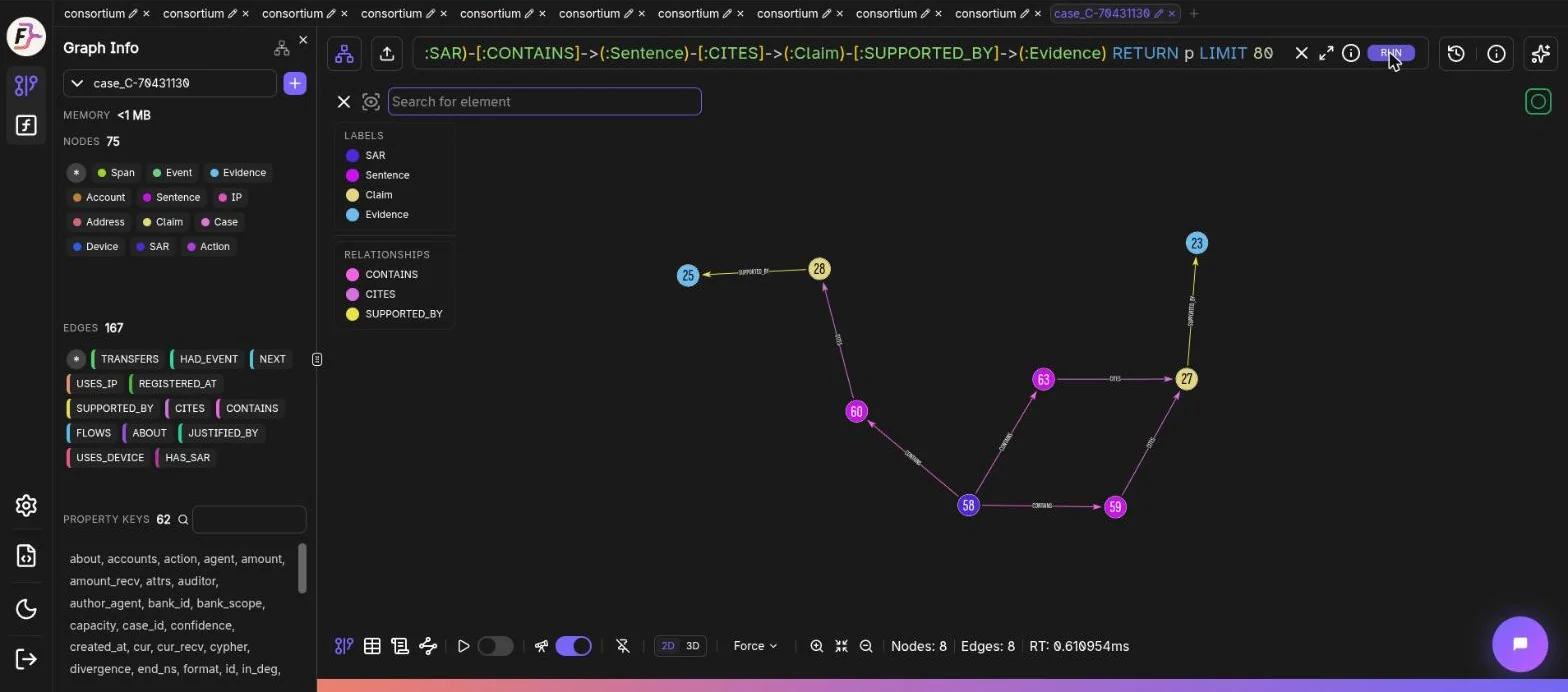Open the functions icon in sidebar
Viewport: 1568px width, 692px height.
[x=26, y=126]
